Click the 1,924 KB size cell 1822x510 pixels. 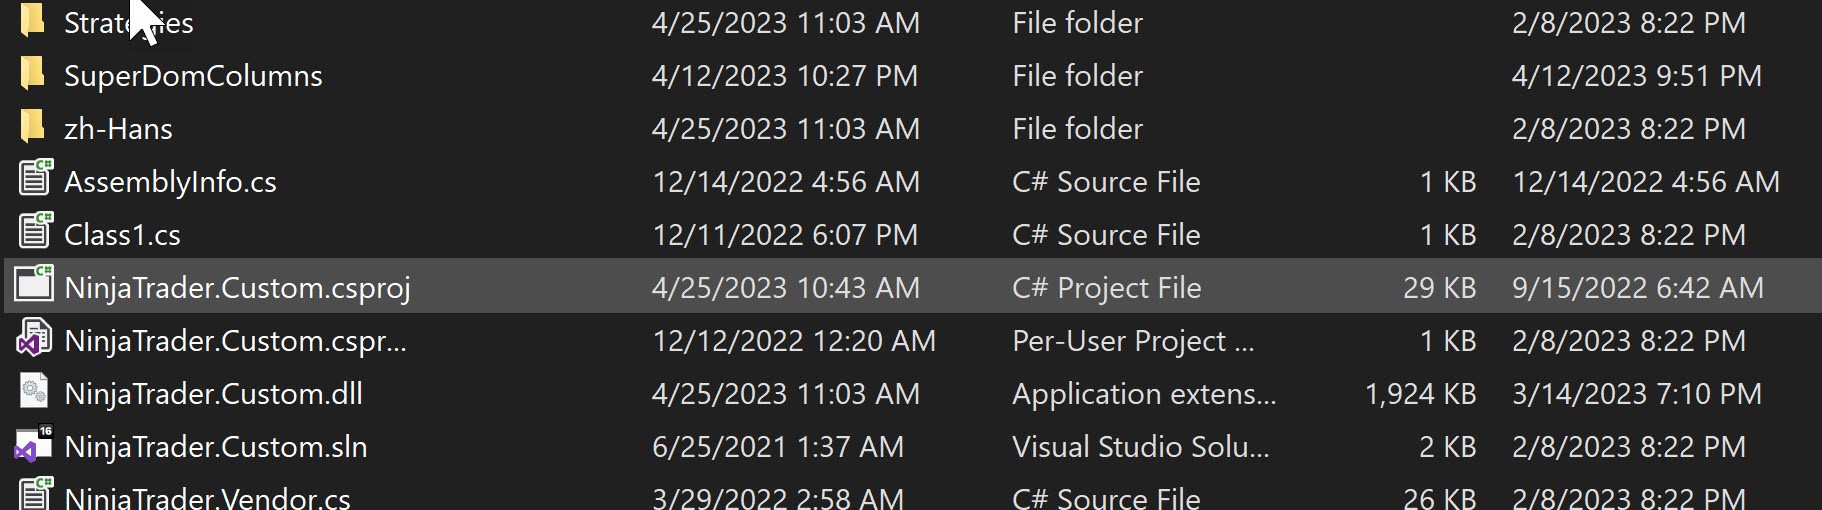(x=1420, y=394)
